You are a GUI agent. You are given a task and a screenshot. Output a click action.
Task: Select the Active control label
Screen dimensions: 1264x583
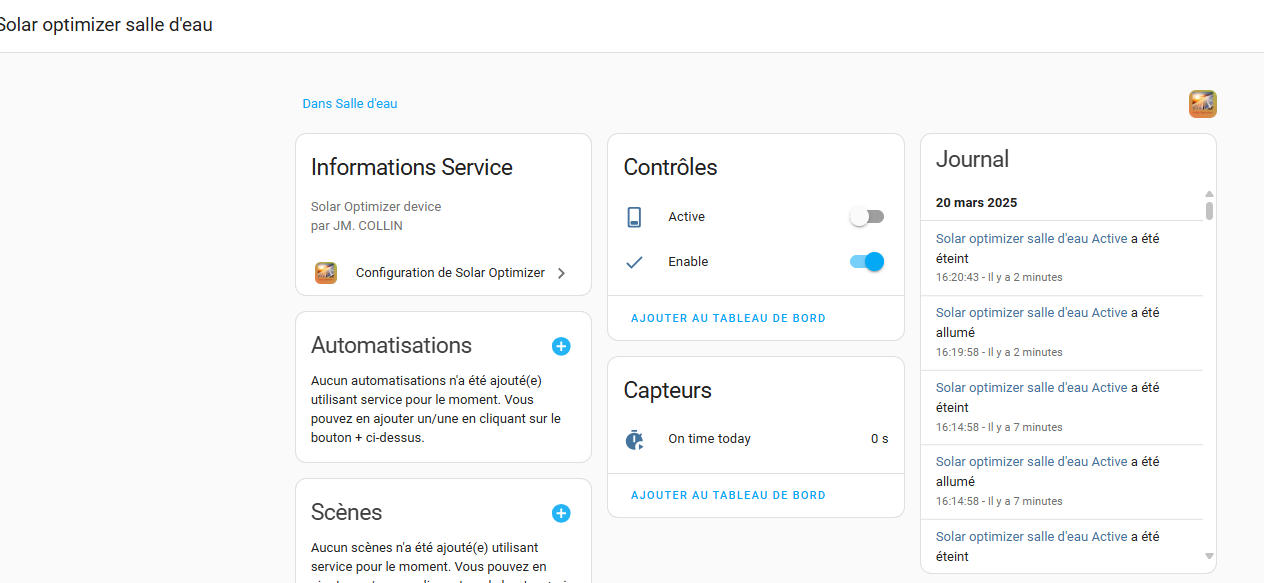click(686, 217)
